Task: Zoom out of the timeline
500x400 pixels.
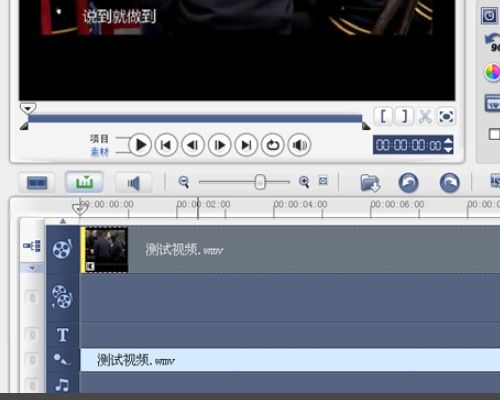Action: coord(184,182)
